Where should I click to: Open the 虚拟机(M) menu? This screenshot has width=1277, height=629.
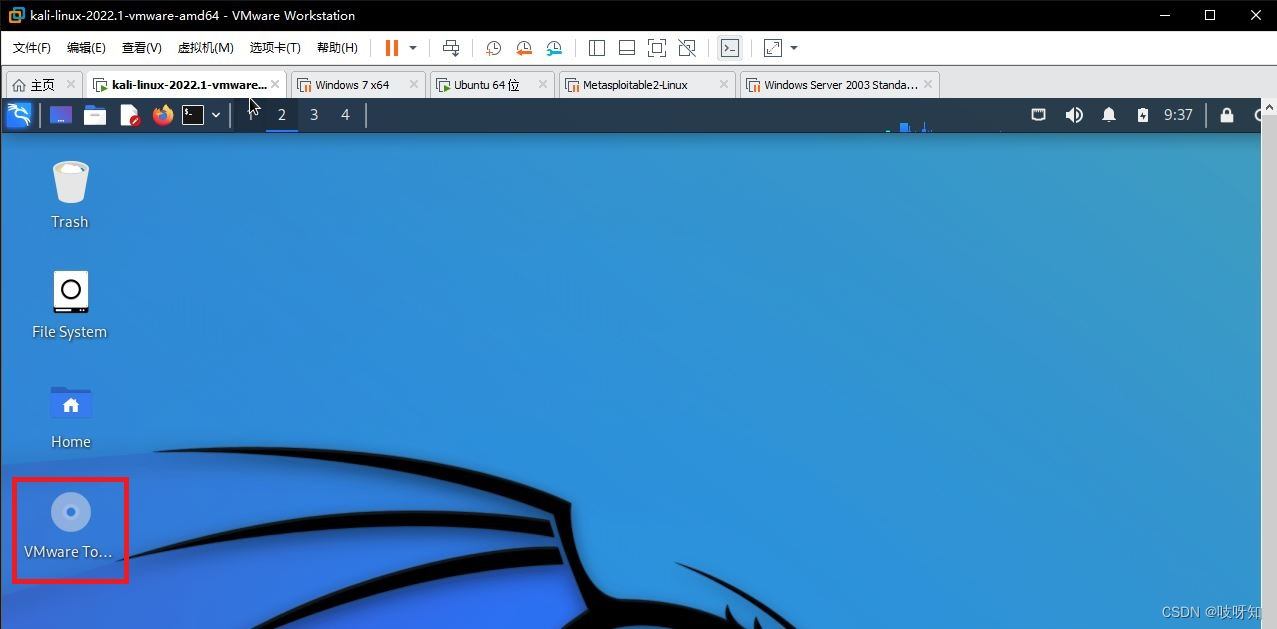pyautogui.click(x=205, y=48)
